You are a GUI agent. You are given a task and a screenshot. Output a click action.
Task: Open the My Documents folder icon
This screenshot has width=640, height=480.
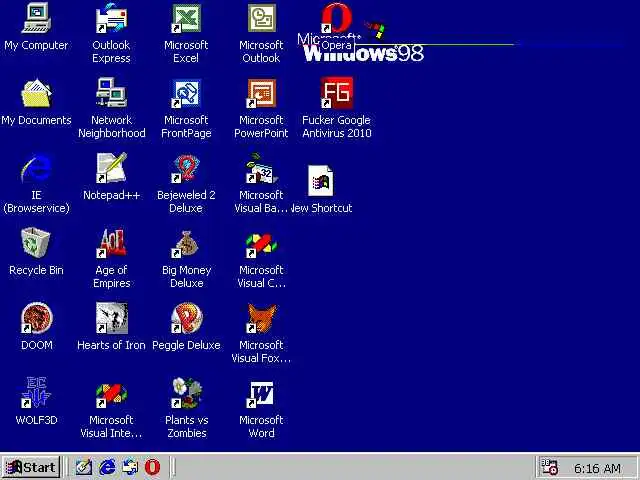(x=36, y=93)
